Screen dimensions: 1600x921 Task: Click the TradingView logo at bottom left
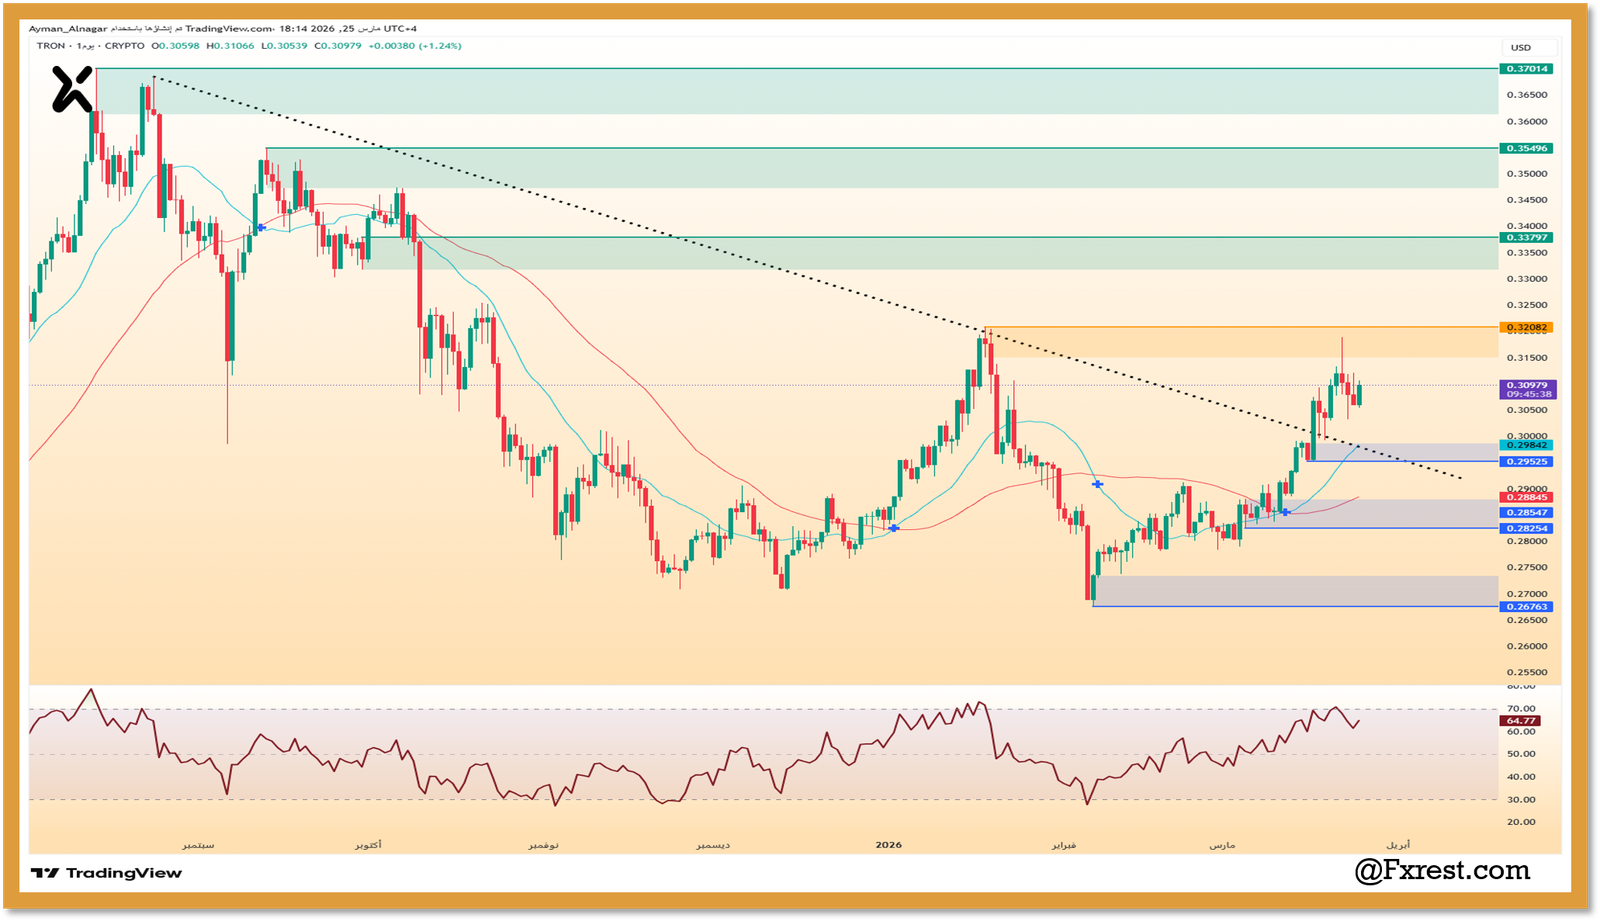coord(106,873)
